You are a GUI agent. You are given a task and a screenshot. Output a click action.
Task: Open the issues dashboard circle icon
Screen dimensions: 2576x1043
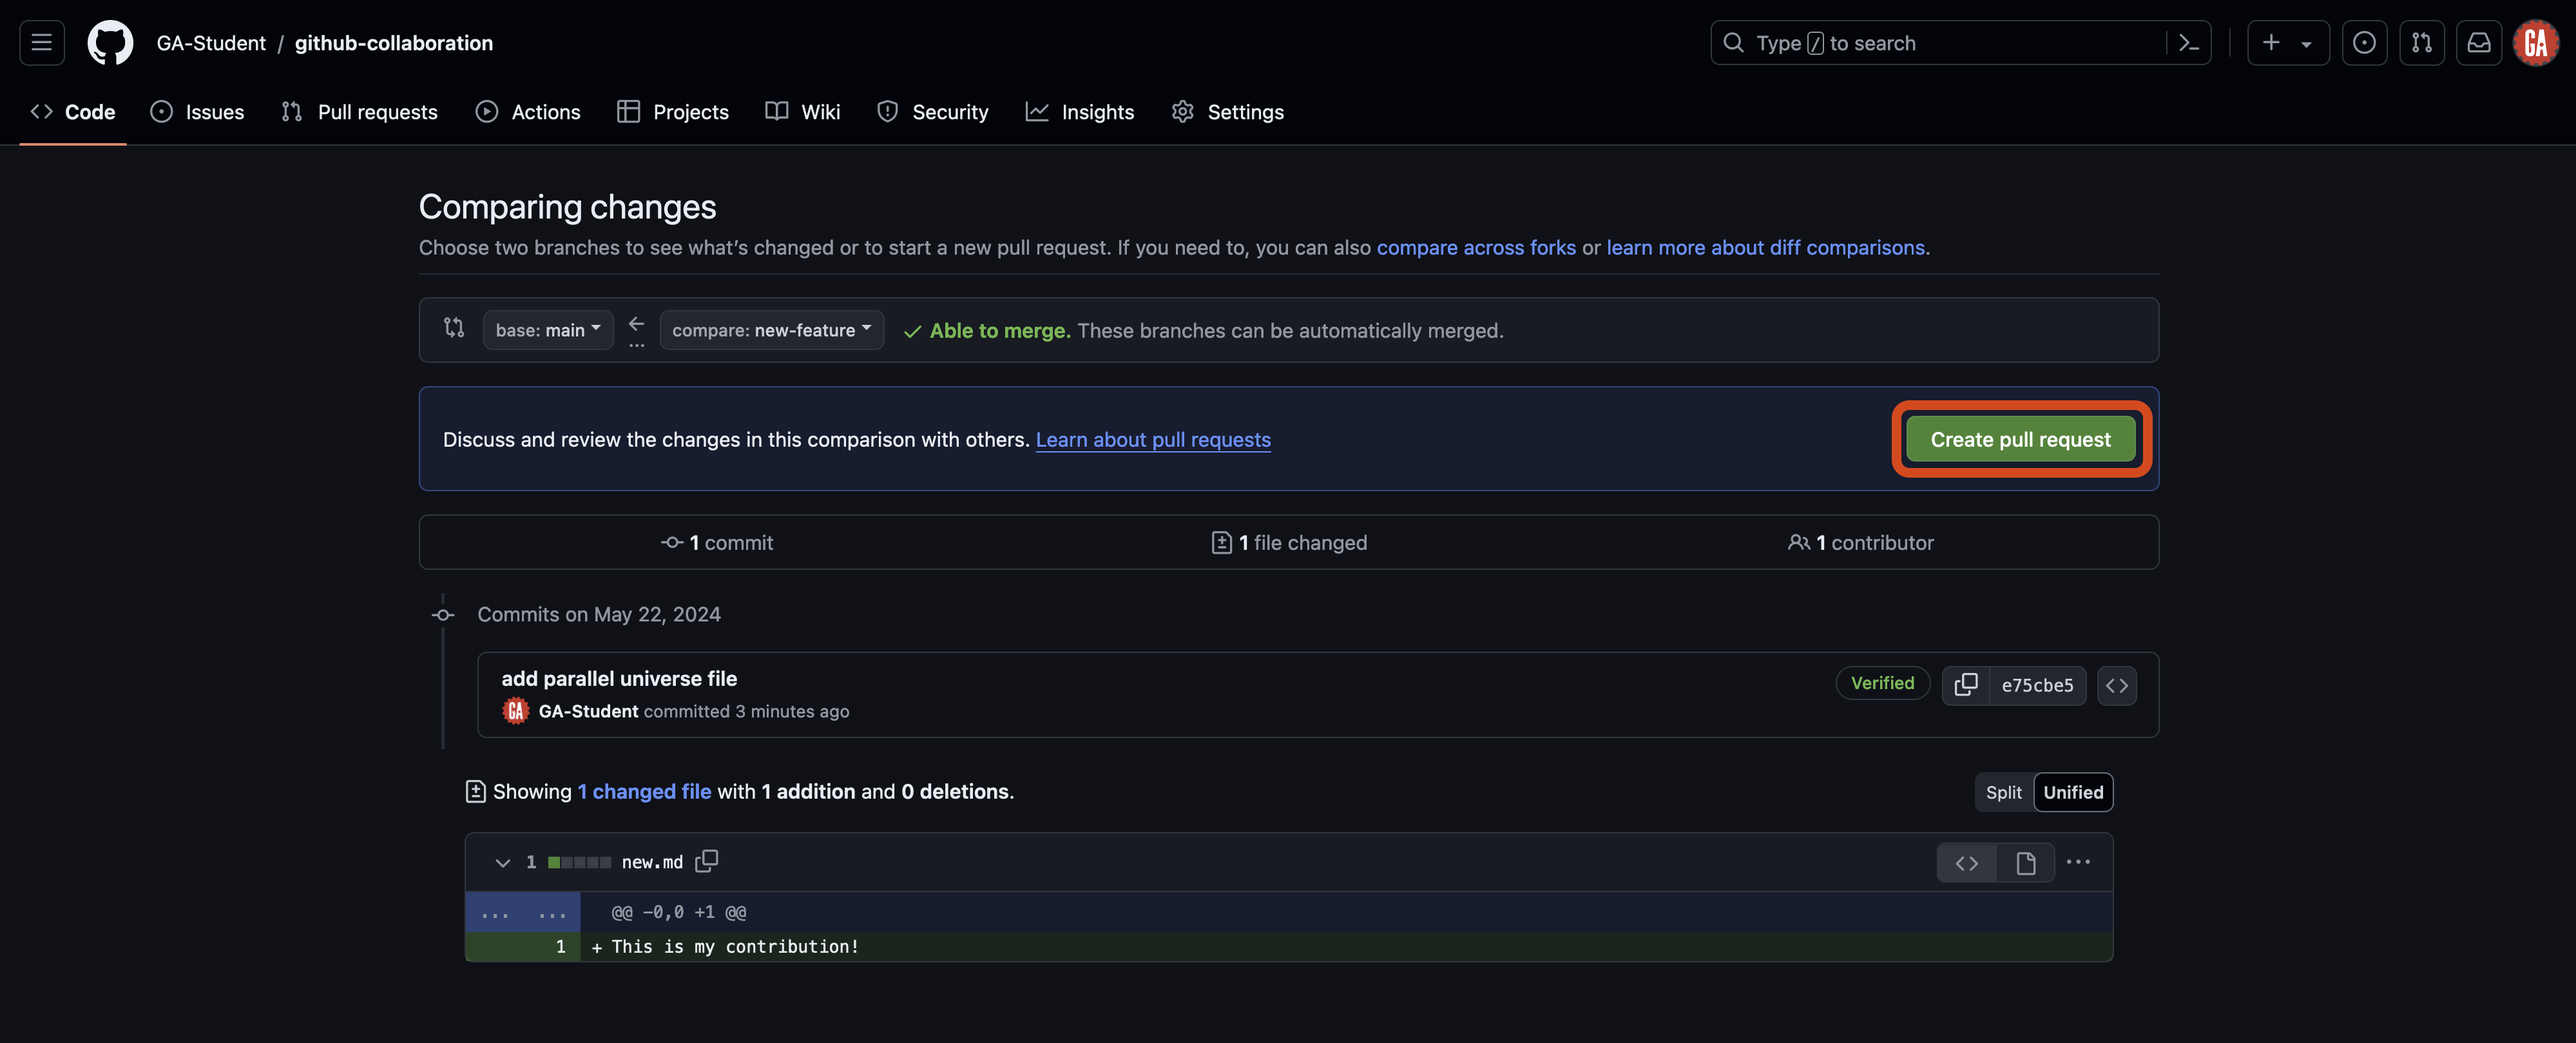(x=2365, y=42)
